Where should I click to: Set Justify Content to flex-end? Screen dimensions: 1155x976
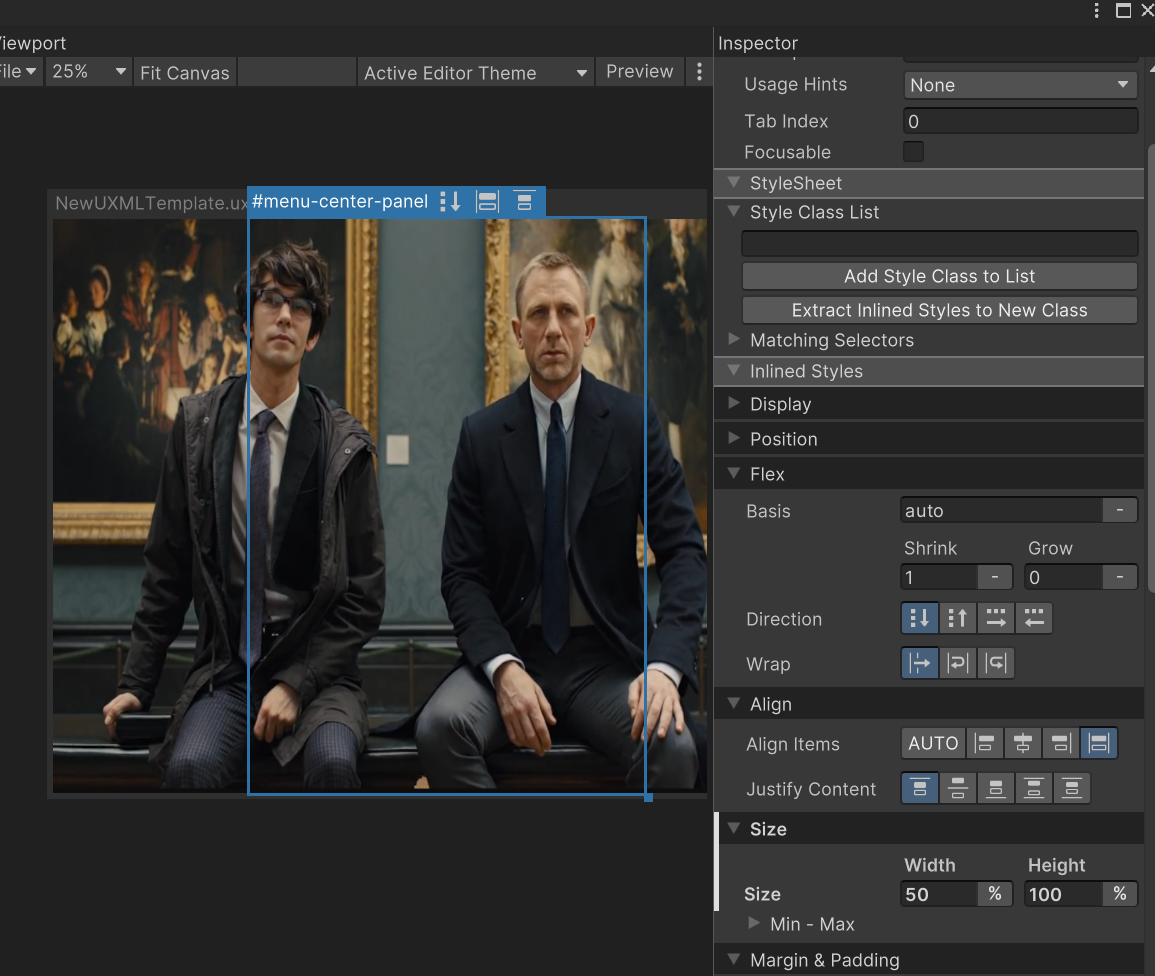(x=995, y=788)
